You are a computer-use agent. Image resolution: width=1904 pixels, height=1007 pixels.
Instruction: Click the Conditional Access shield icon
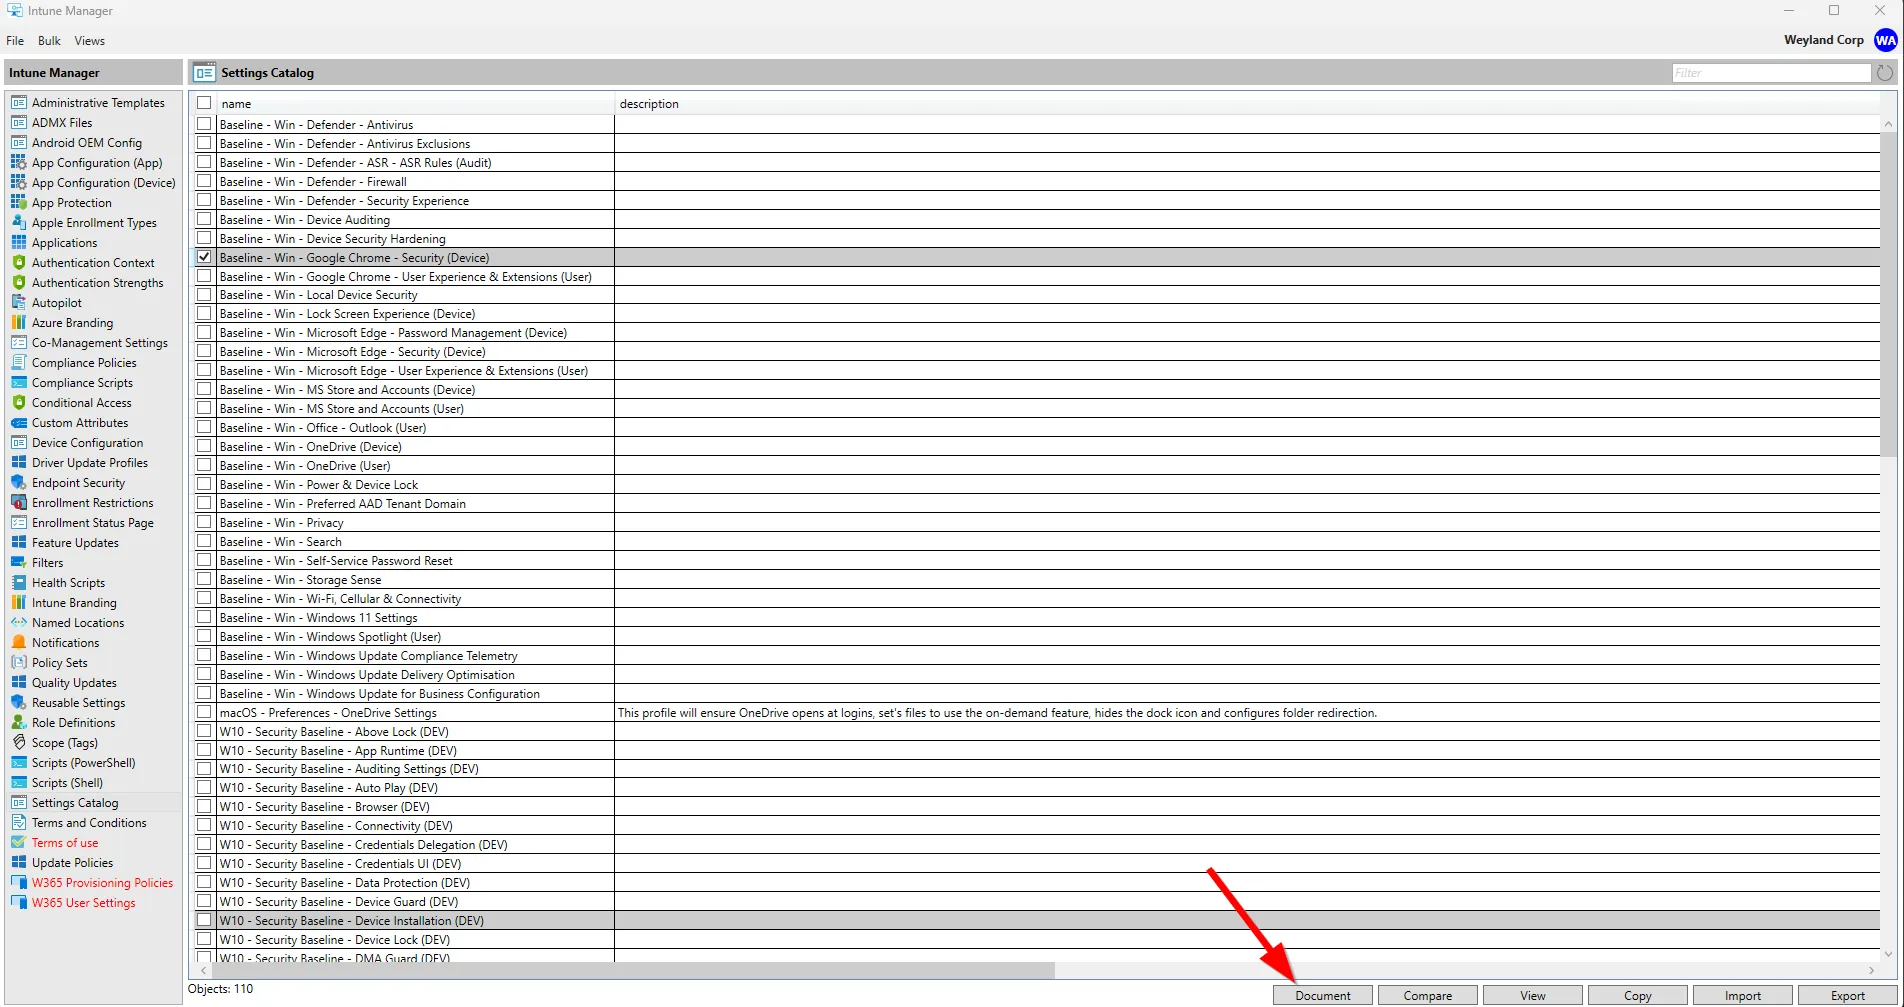coord(18,403)
